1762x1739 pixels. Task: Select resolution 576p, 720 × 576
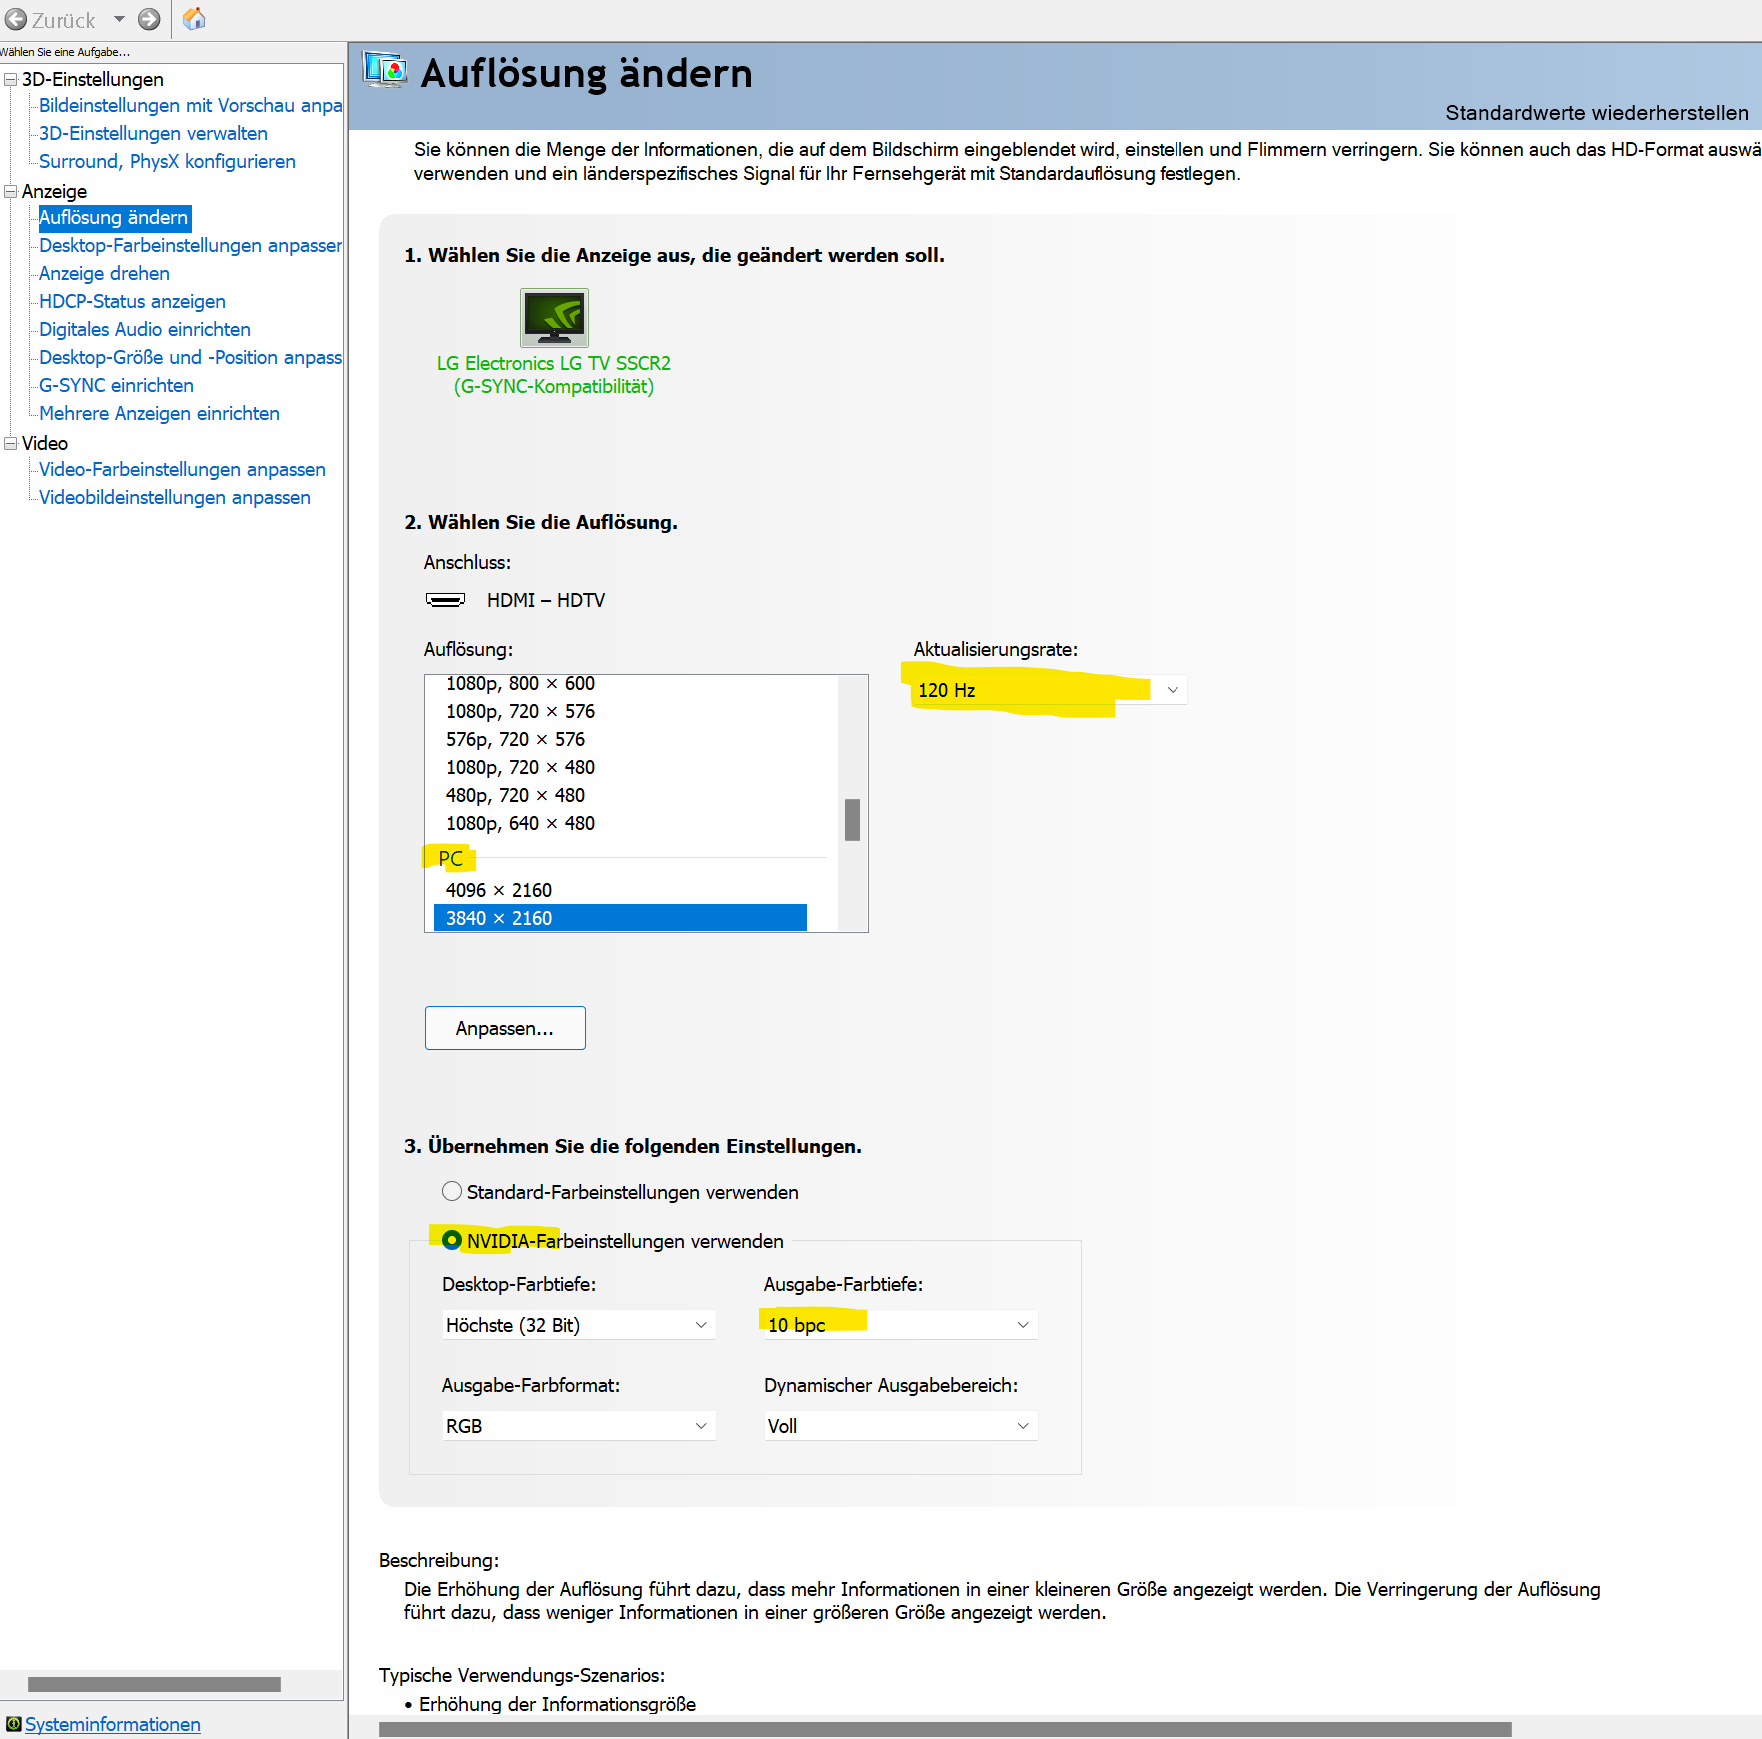pyautogui.click(x=515, y=739)
